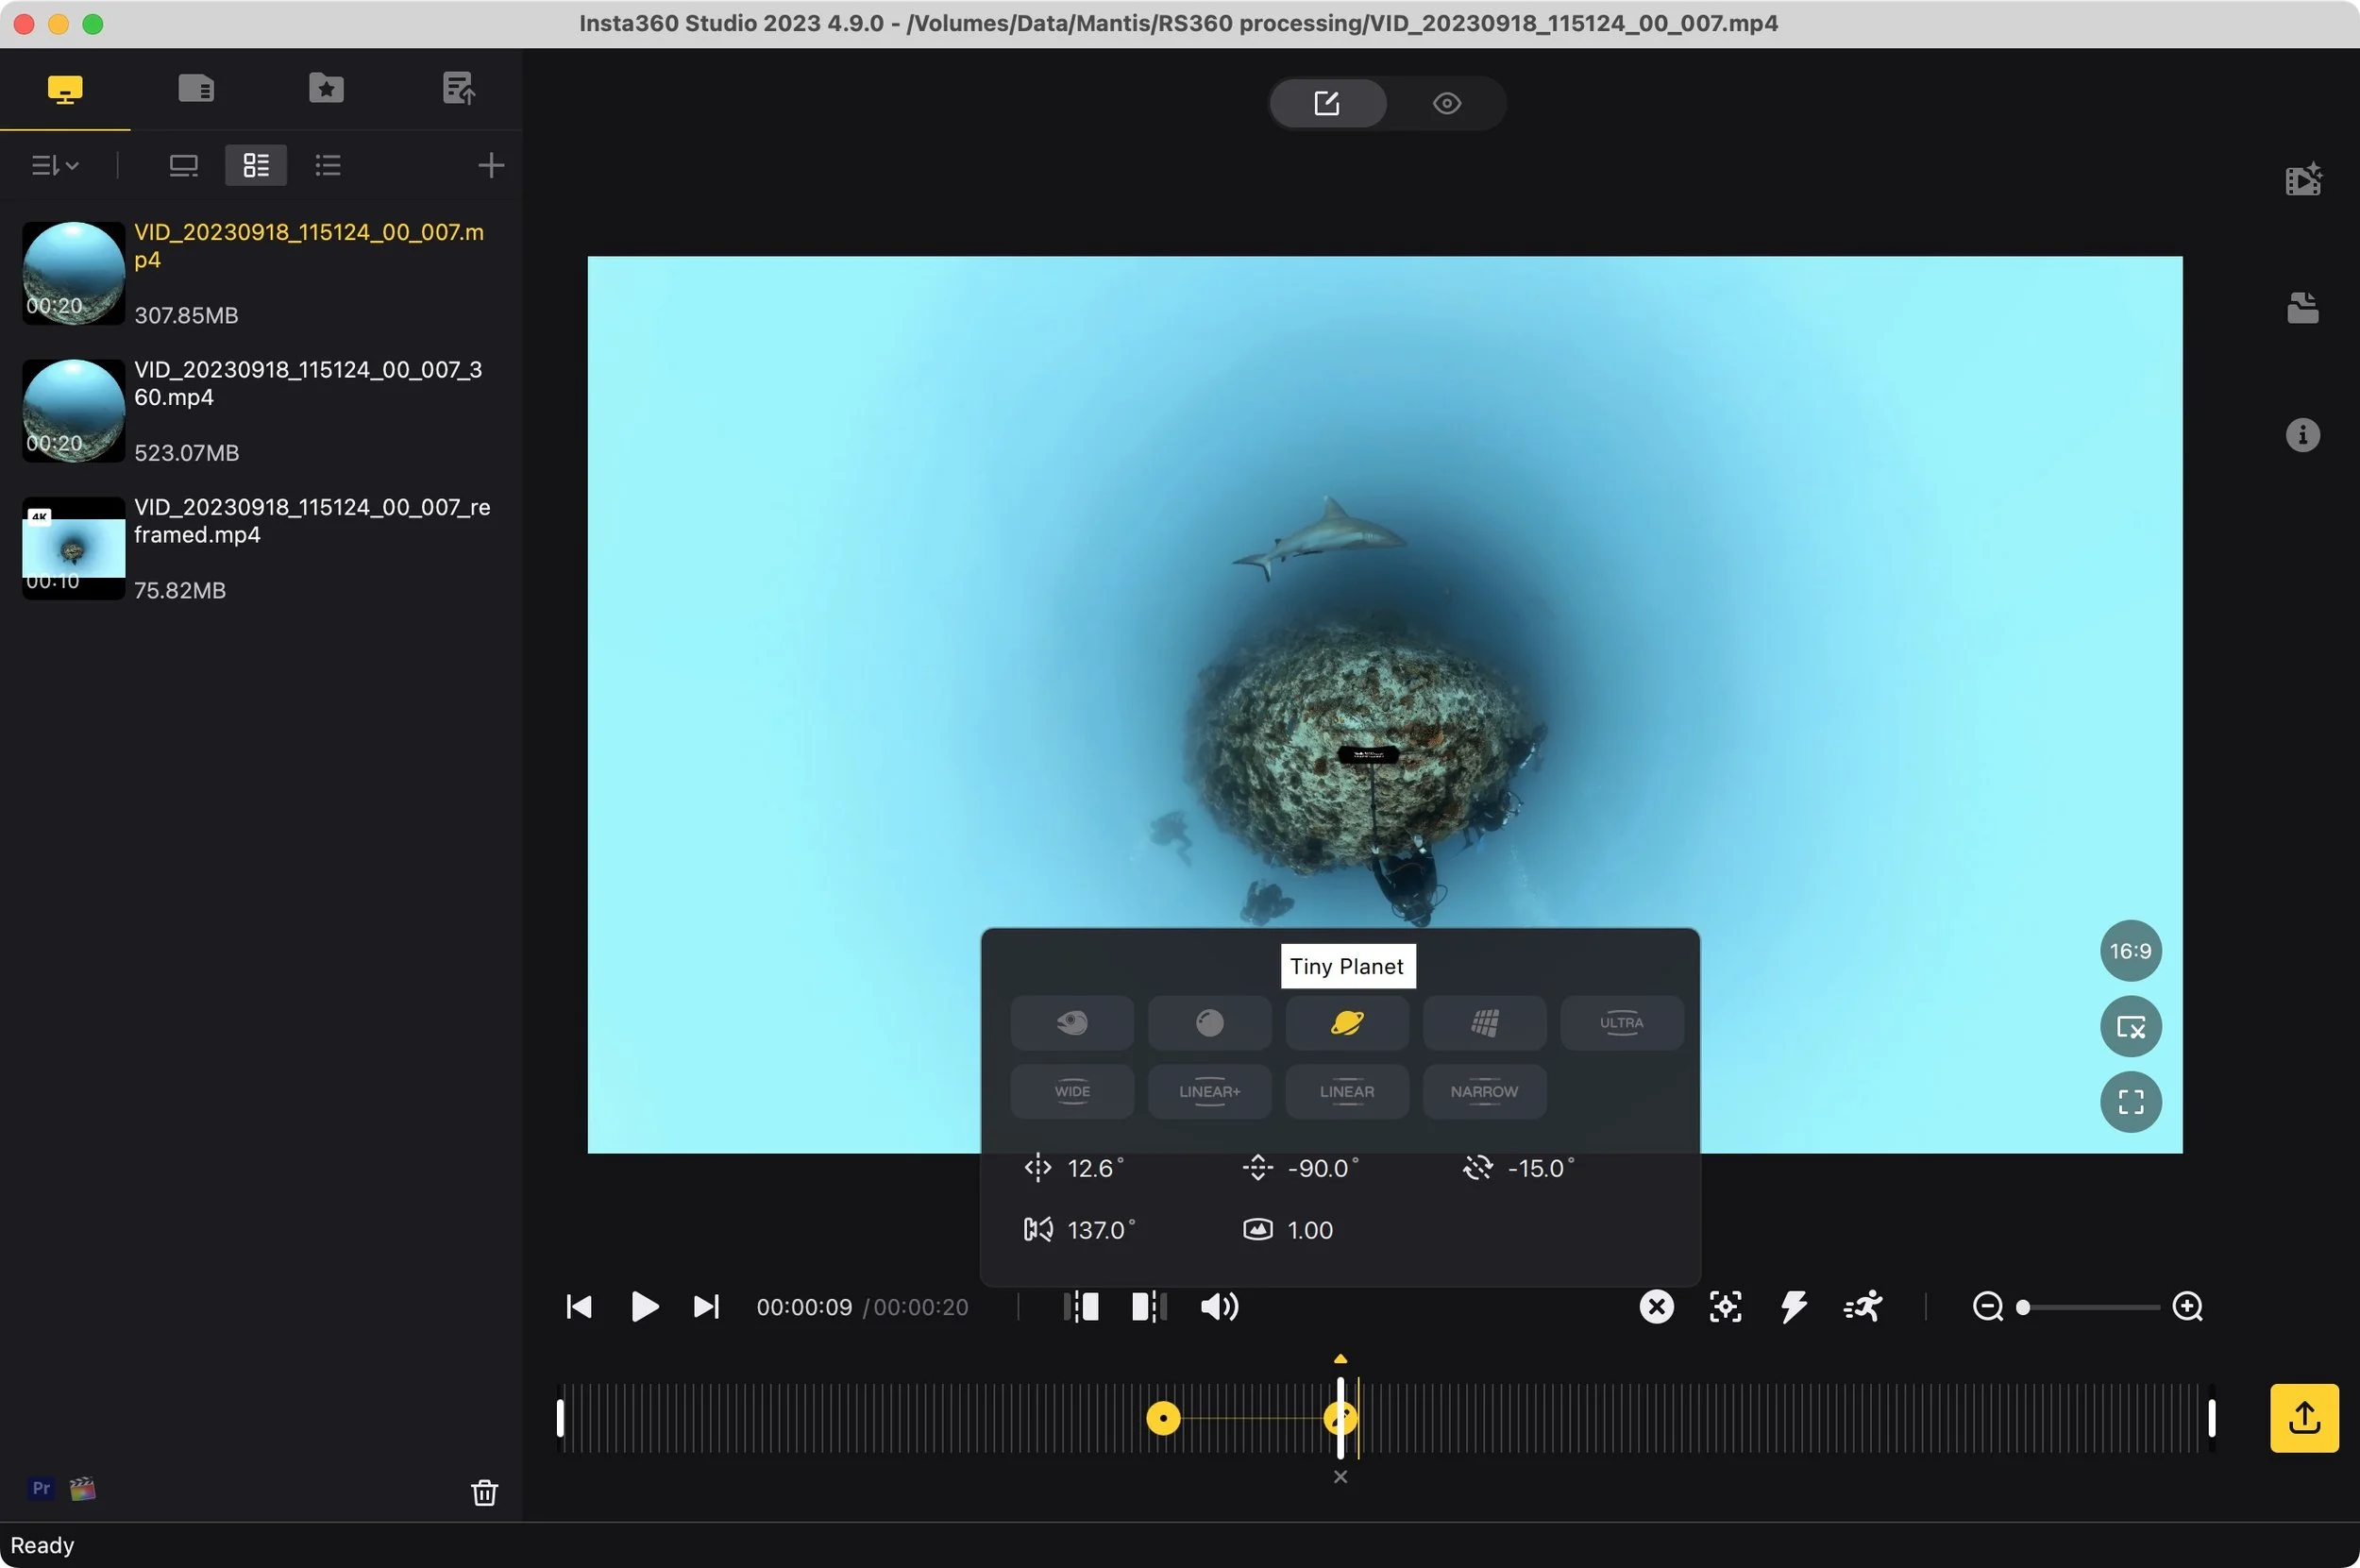Mute audio with the speaker icon
This screenshot has height=1568, width=2360.
tap(1219, 1307)
